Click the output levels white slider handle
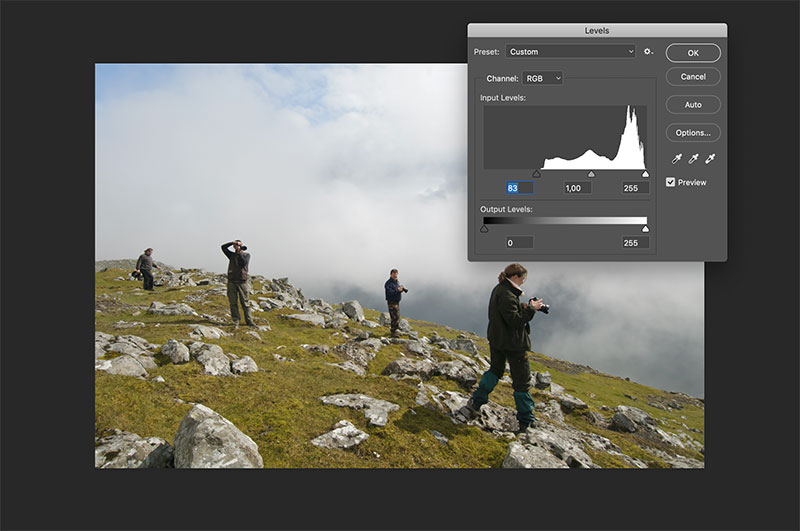The width and height of the screenshot is (800, 531). [645, 229]
